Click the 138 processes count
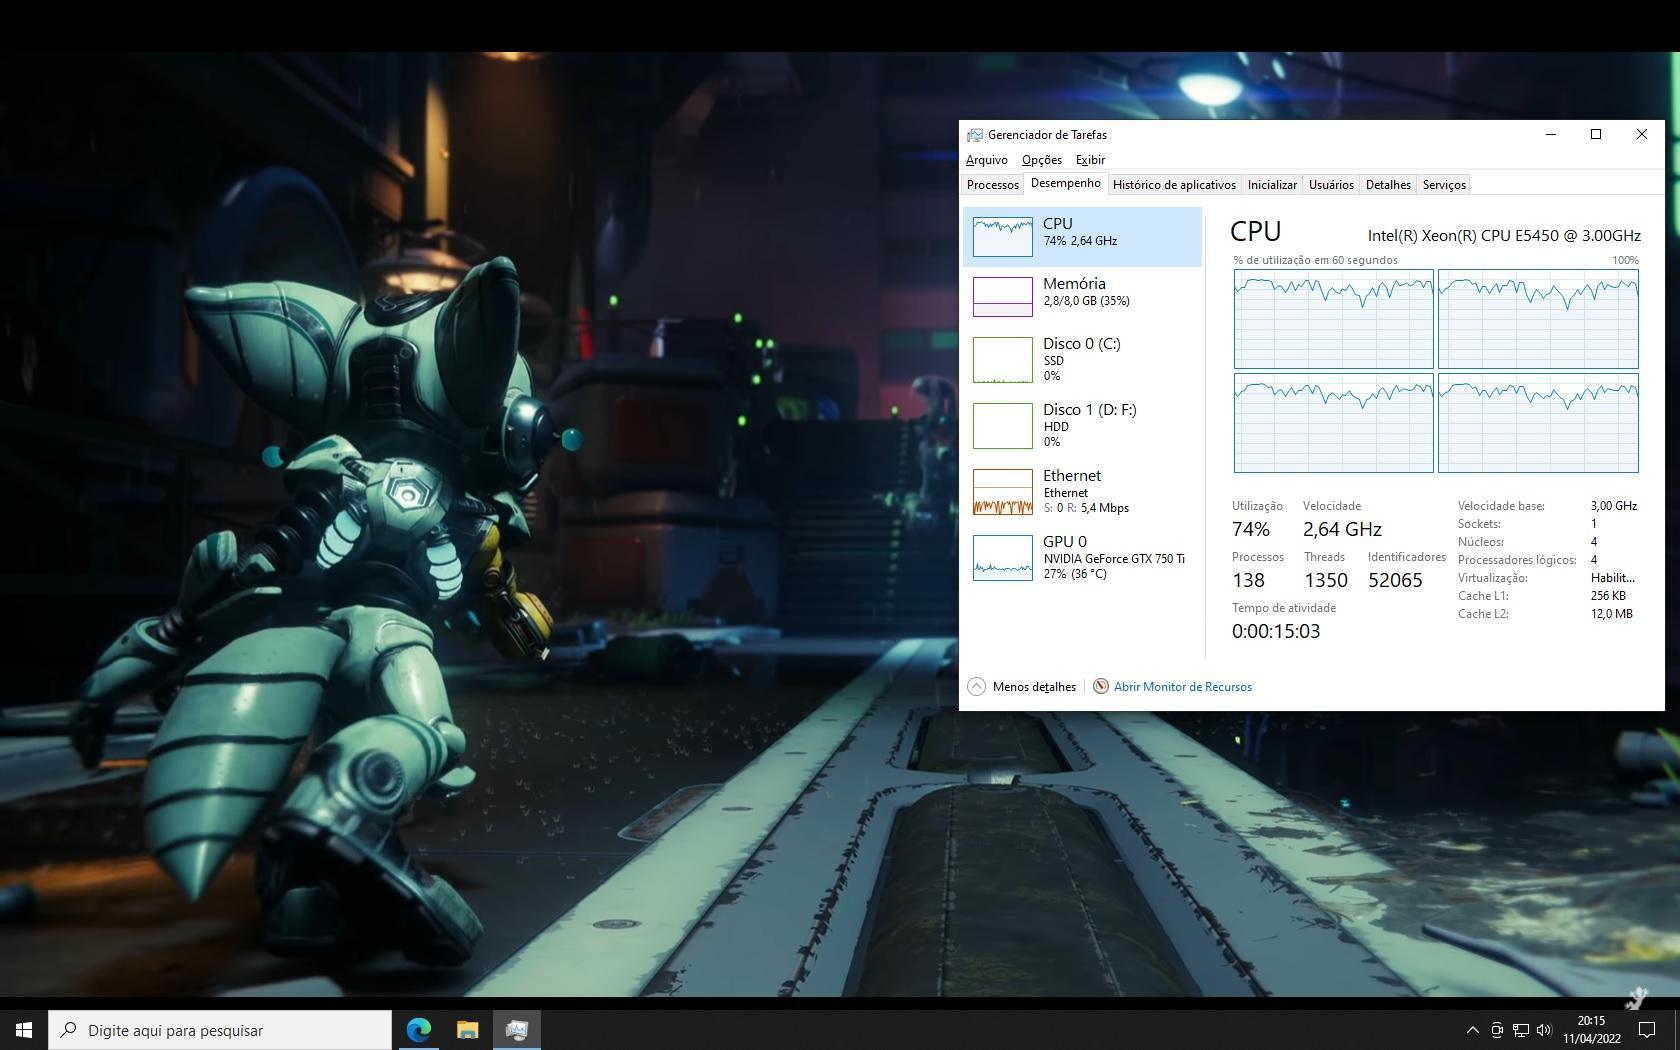 point(1248,580)
